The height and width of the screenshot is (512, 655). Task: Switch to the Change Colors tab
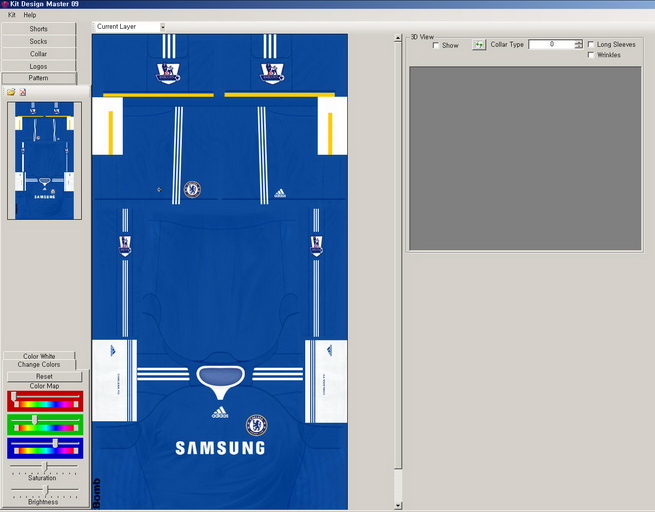(x=39, y=365)
